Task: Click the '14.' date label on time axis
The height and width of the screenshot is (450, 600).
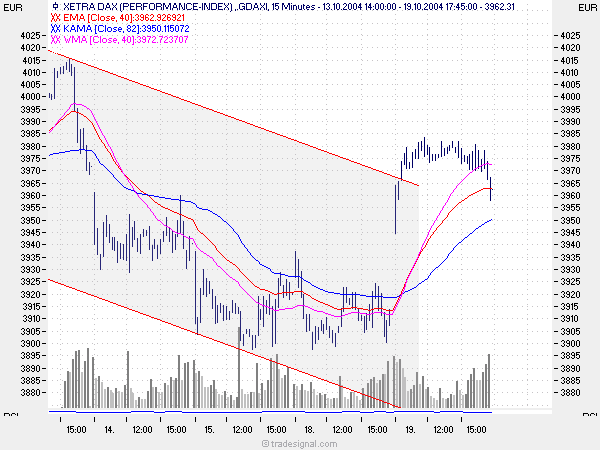Action: (x=109, y=430)
